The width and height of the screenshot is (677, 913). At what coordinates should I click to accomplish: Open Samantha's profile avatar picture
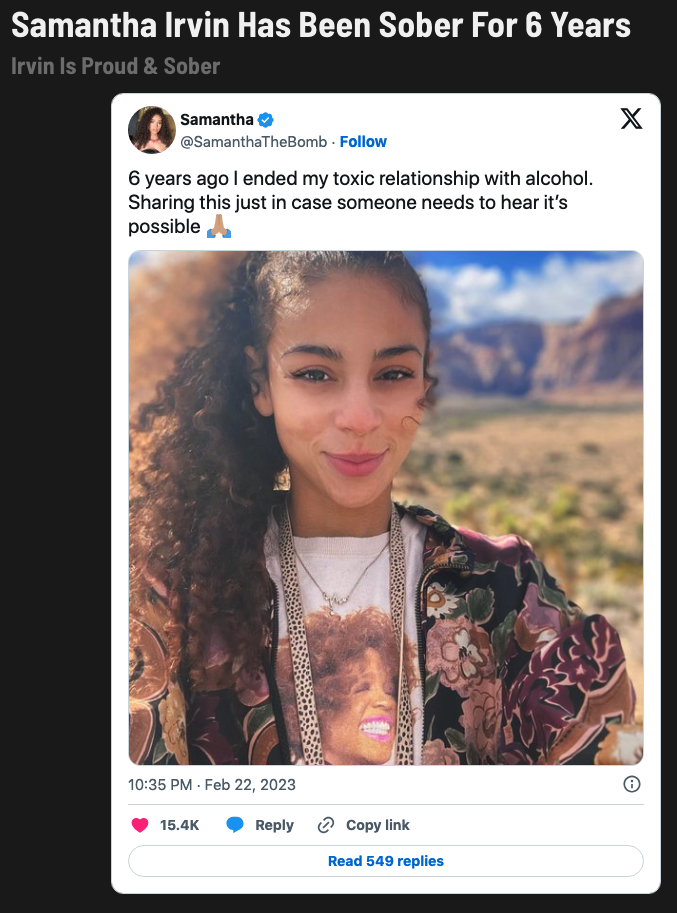point(152,130)
